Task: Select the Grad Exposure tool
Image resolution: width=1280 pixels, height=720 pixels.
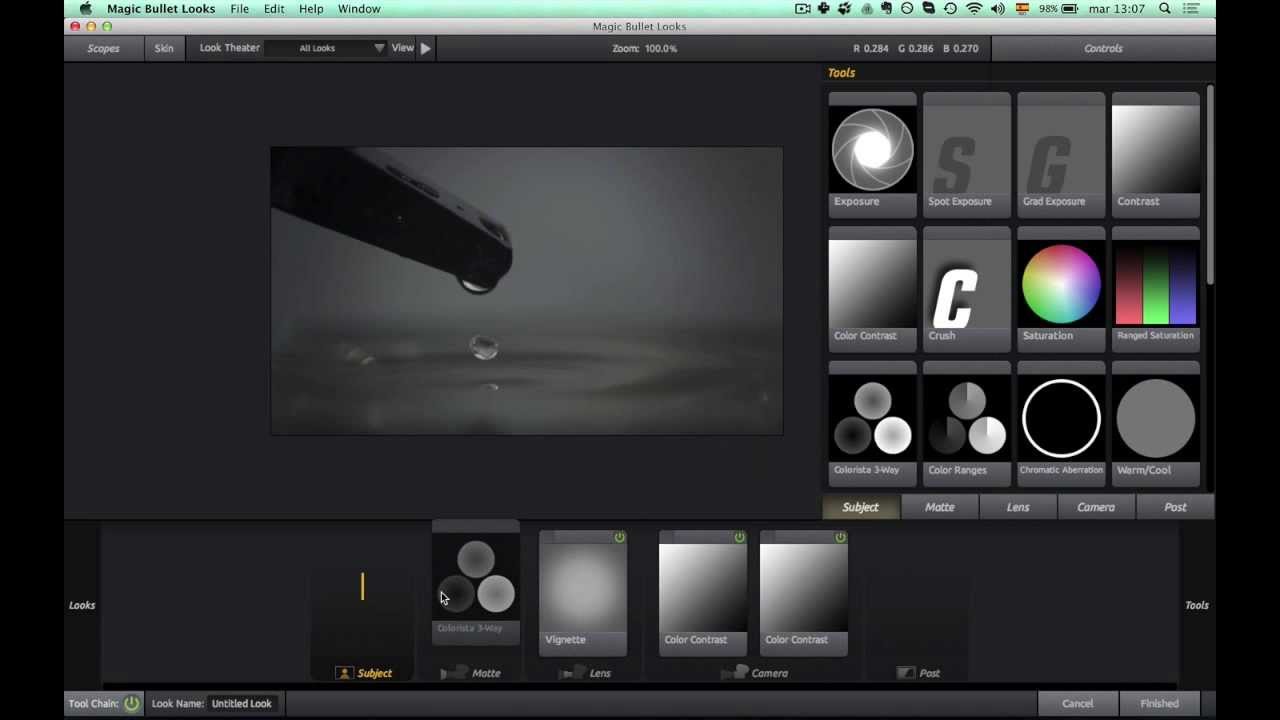Action: point(1061,155)
